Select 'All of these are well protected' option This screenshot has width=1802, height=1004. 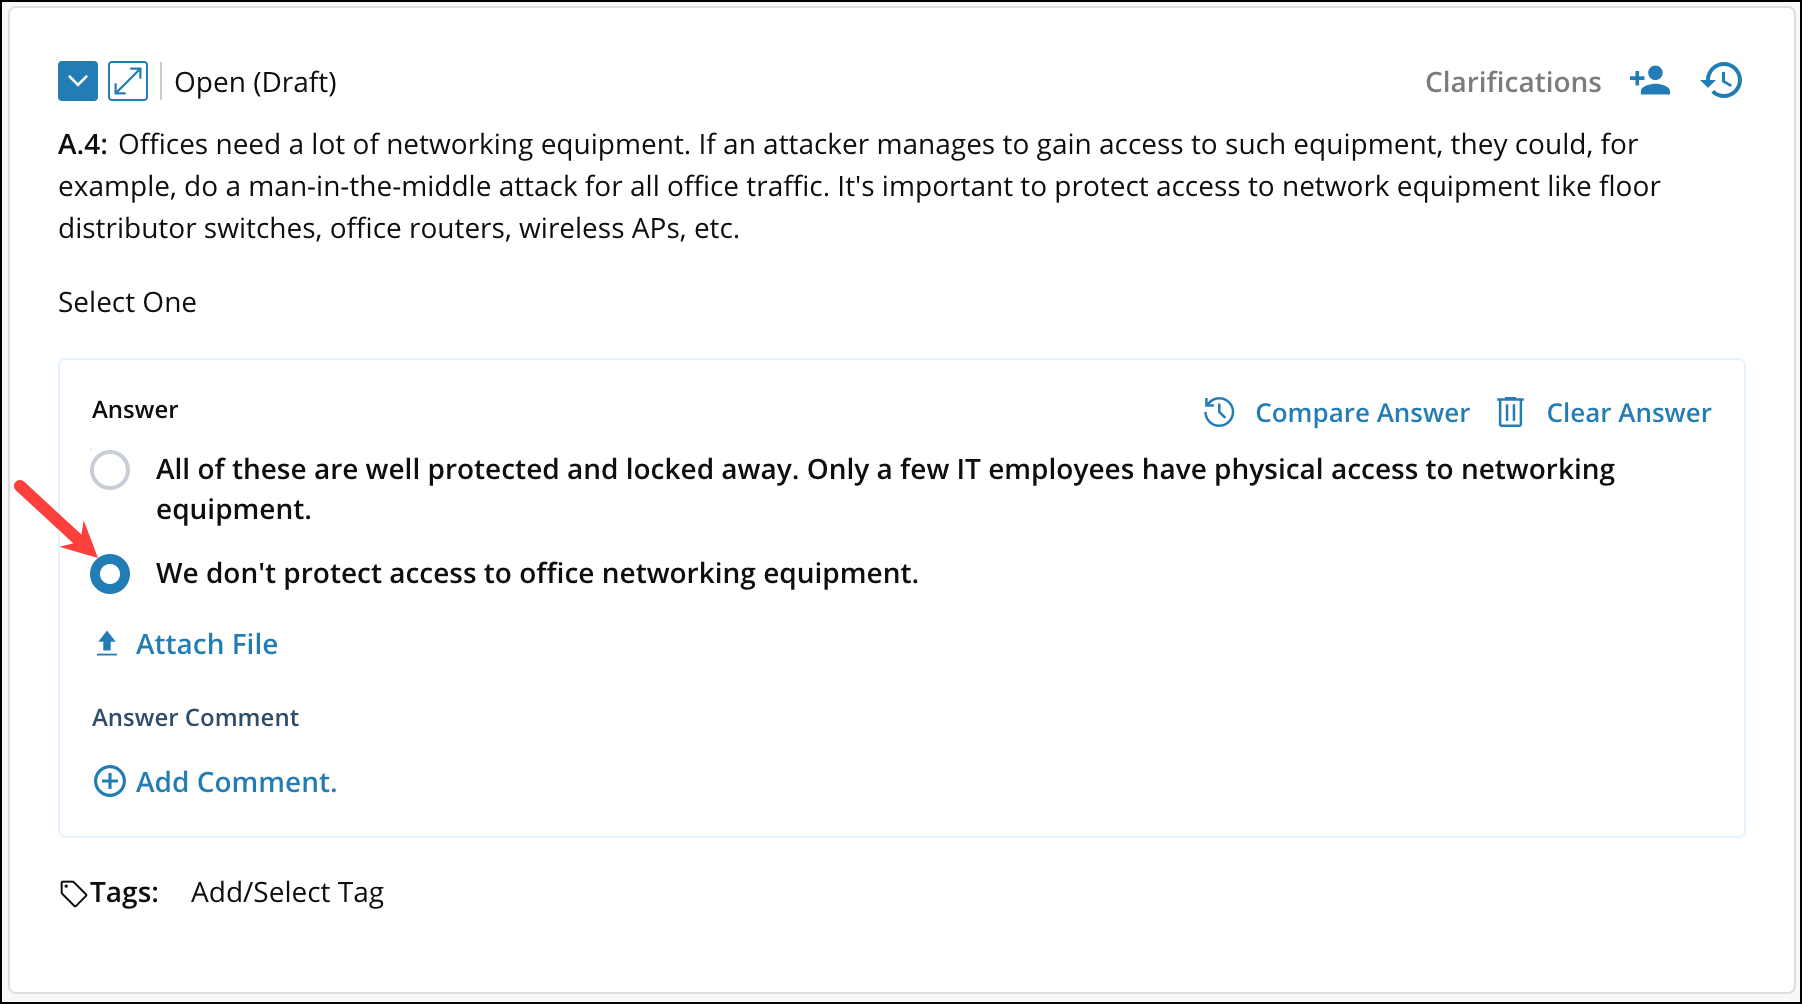click(x=110, y=470)
